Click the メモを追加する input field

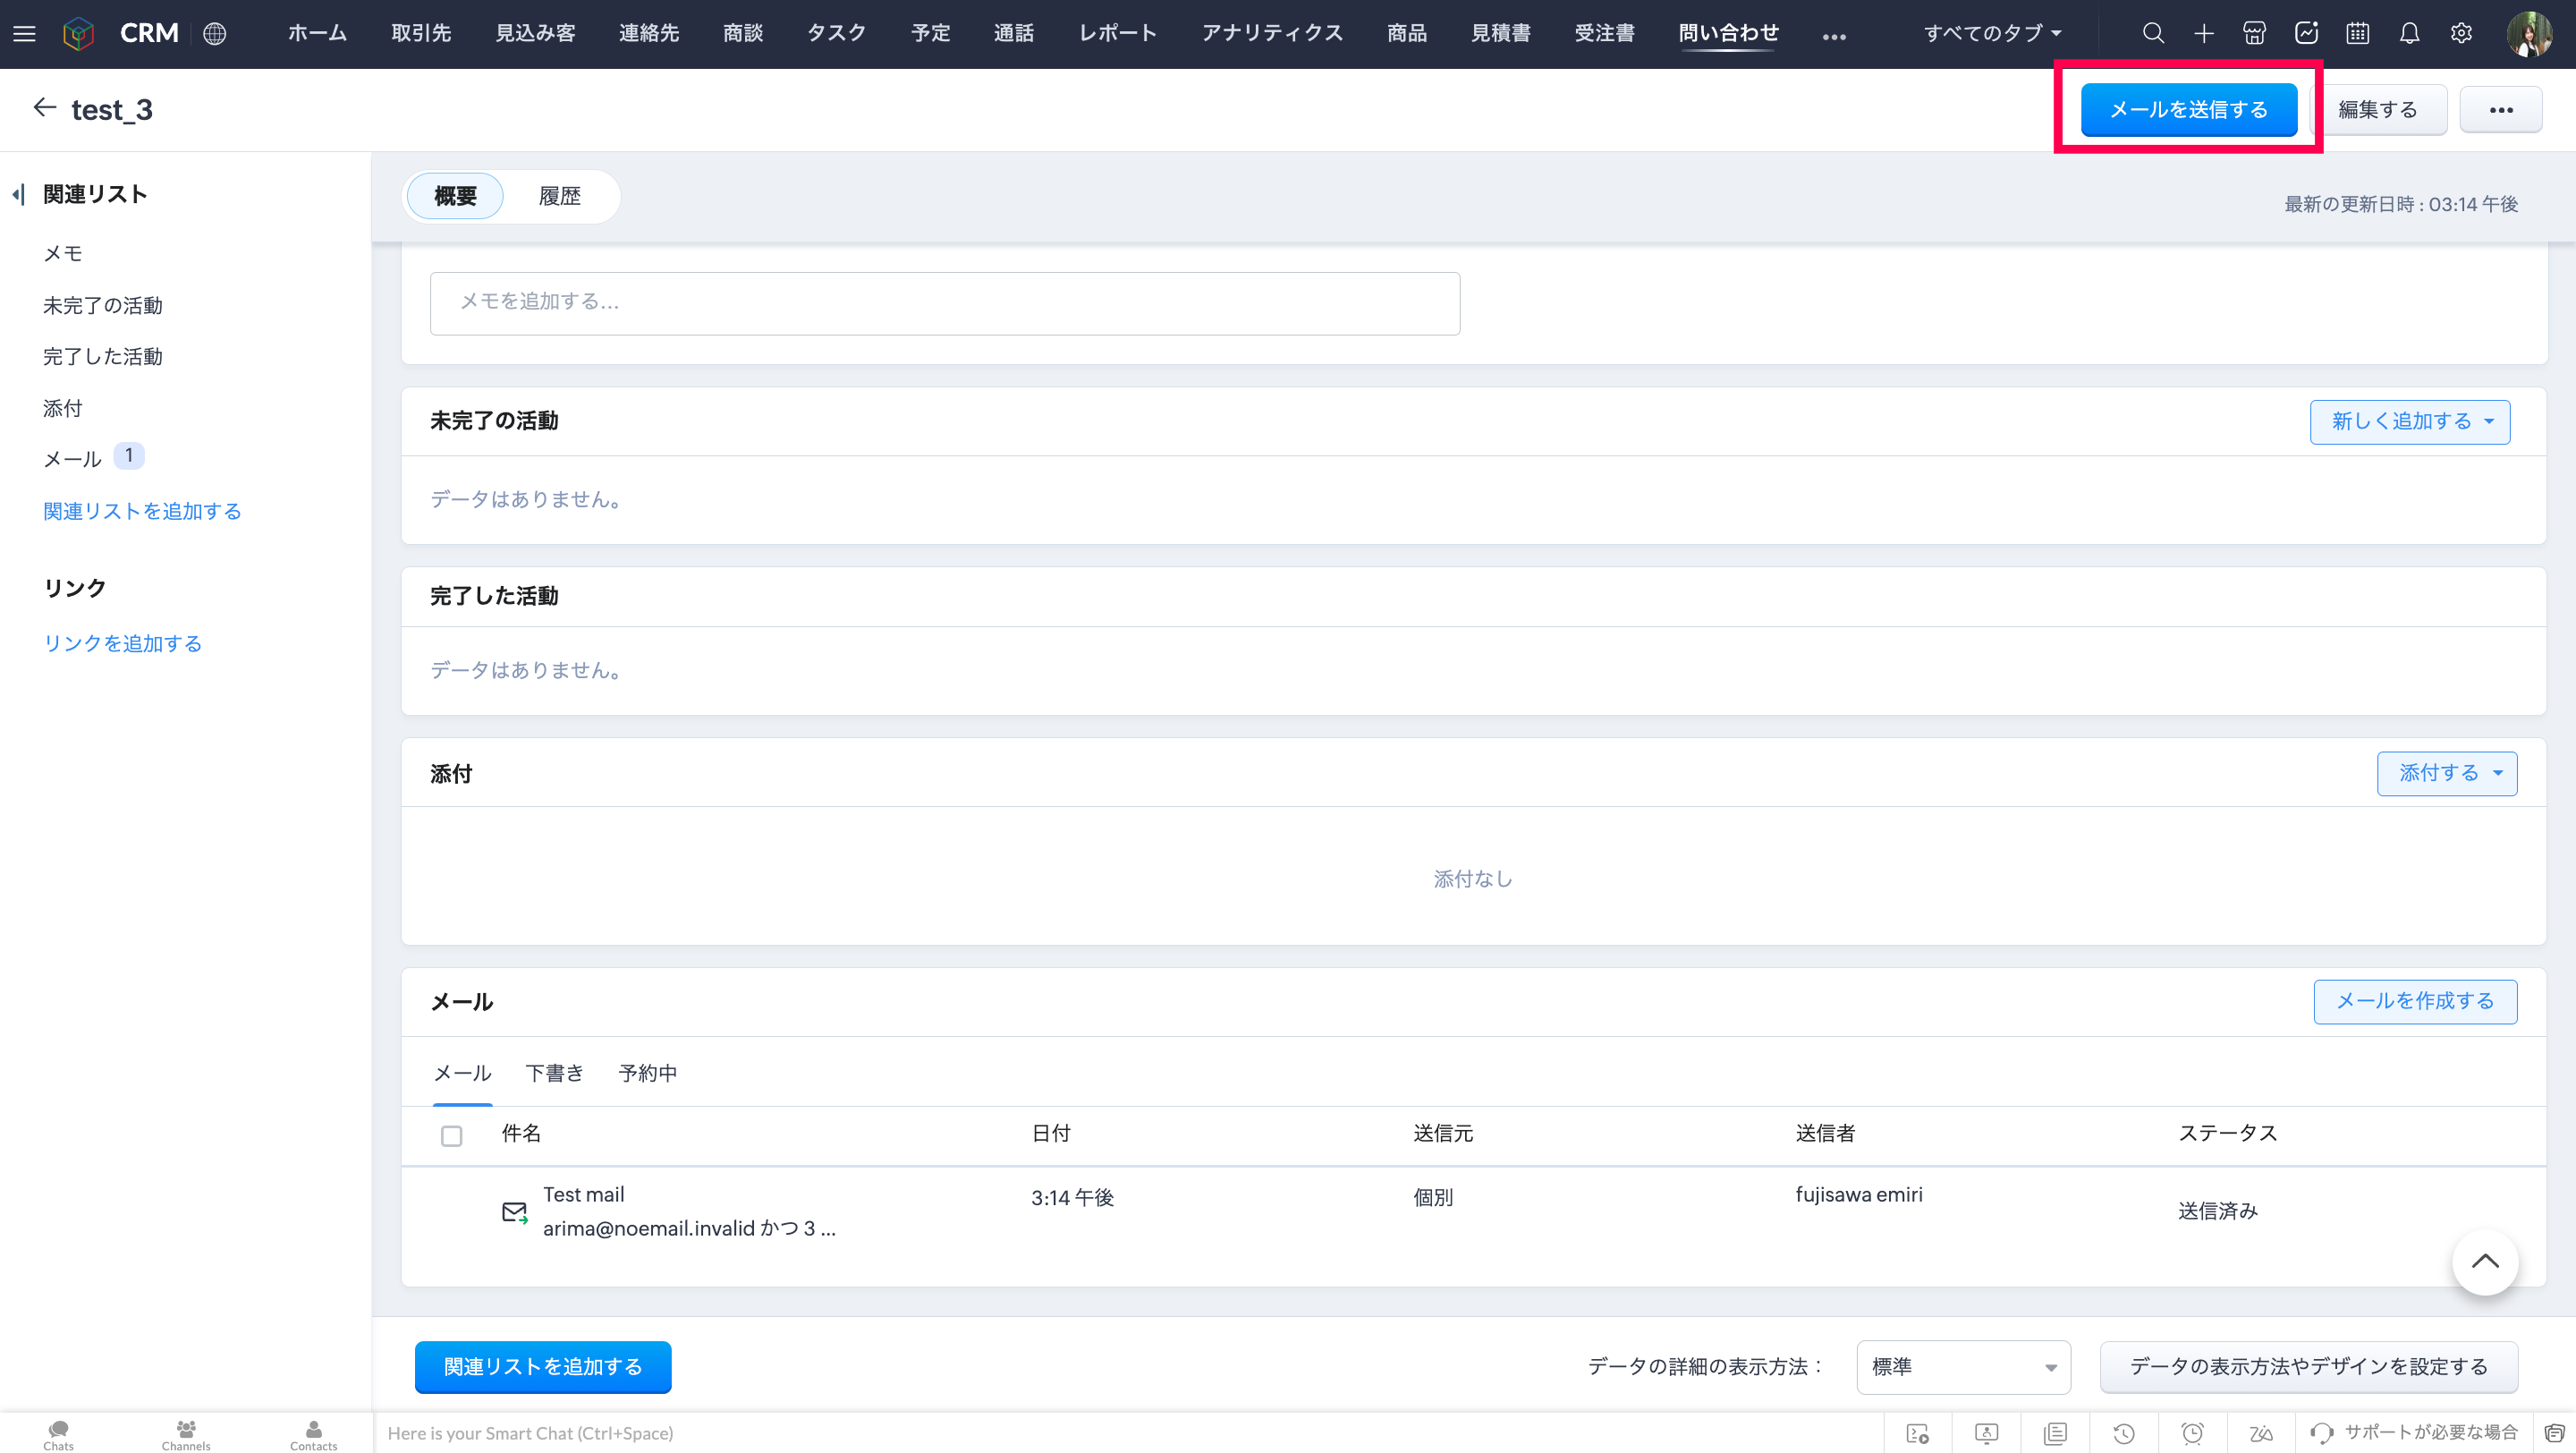click(x=944, y=302)
